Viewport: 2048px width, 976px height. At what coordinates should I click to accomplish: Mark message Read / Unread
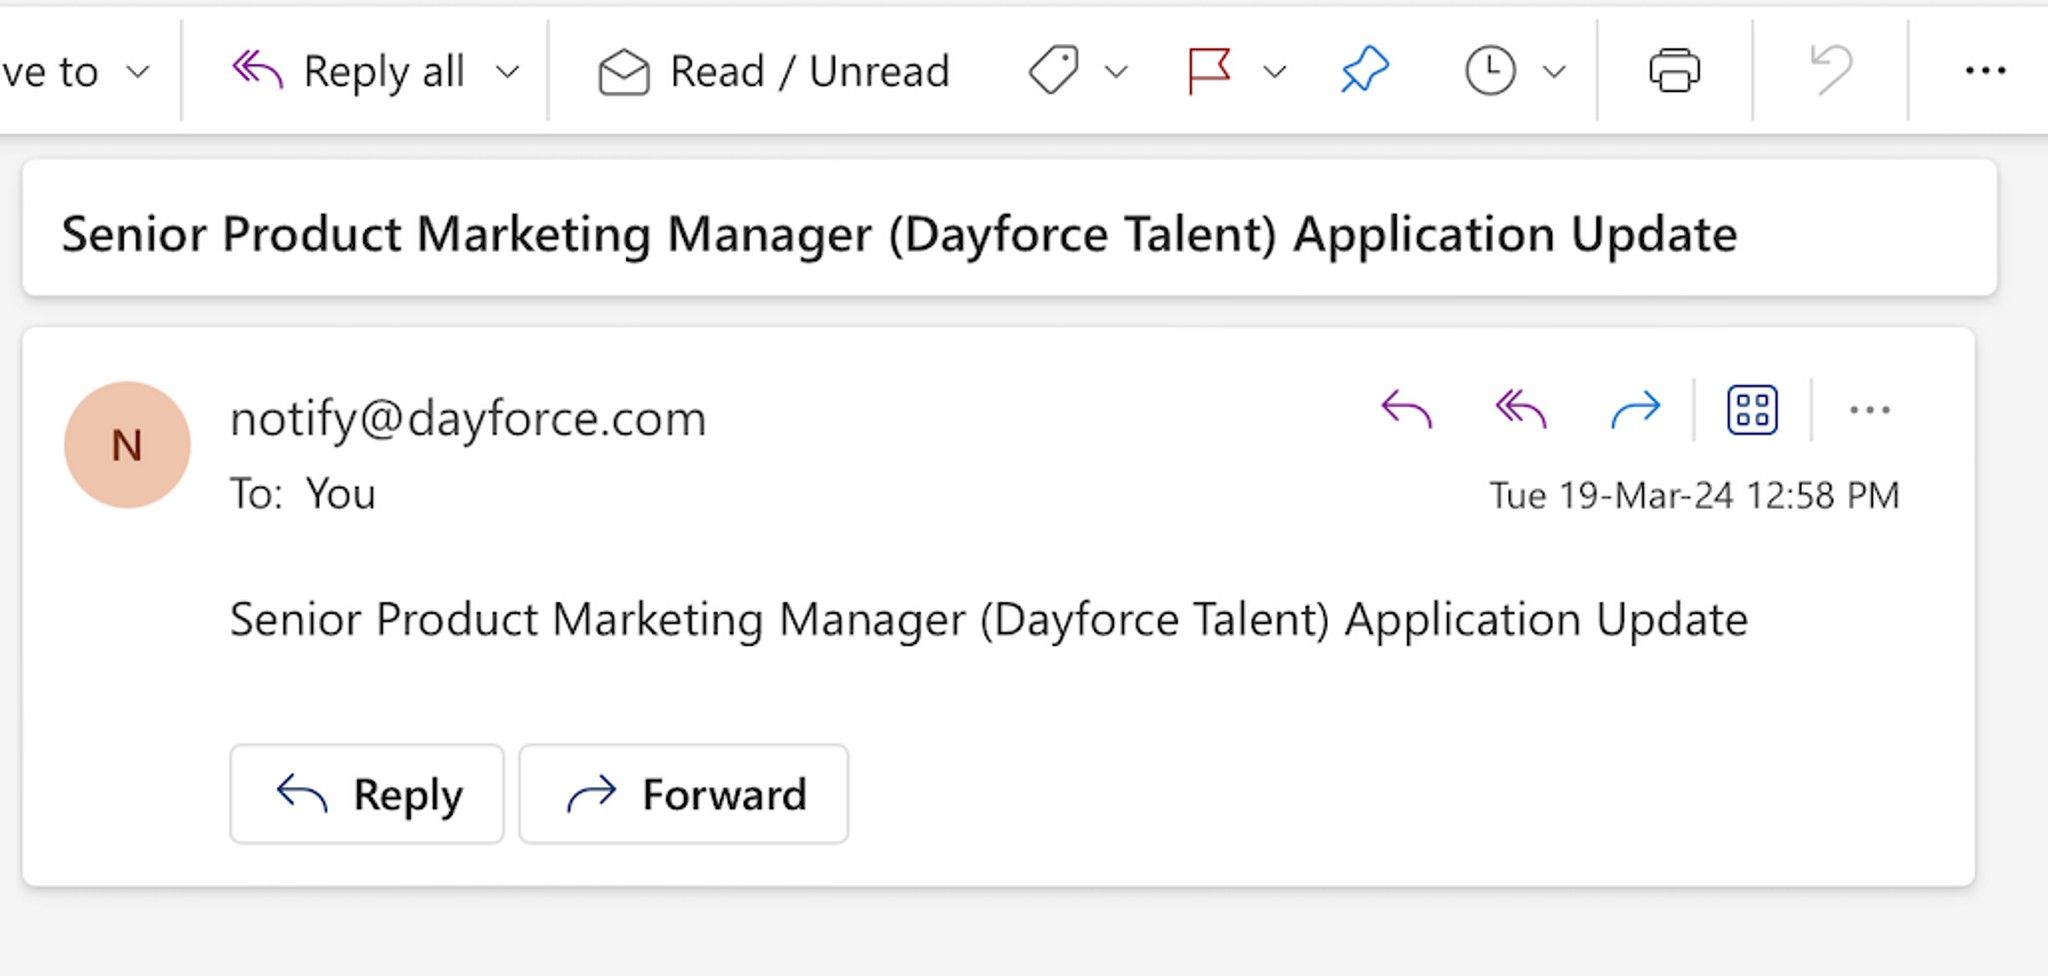pyautogui.click(x=773, y=71)
